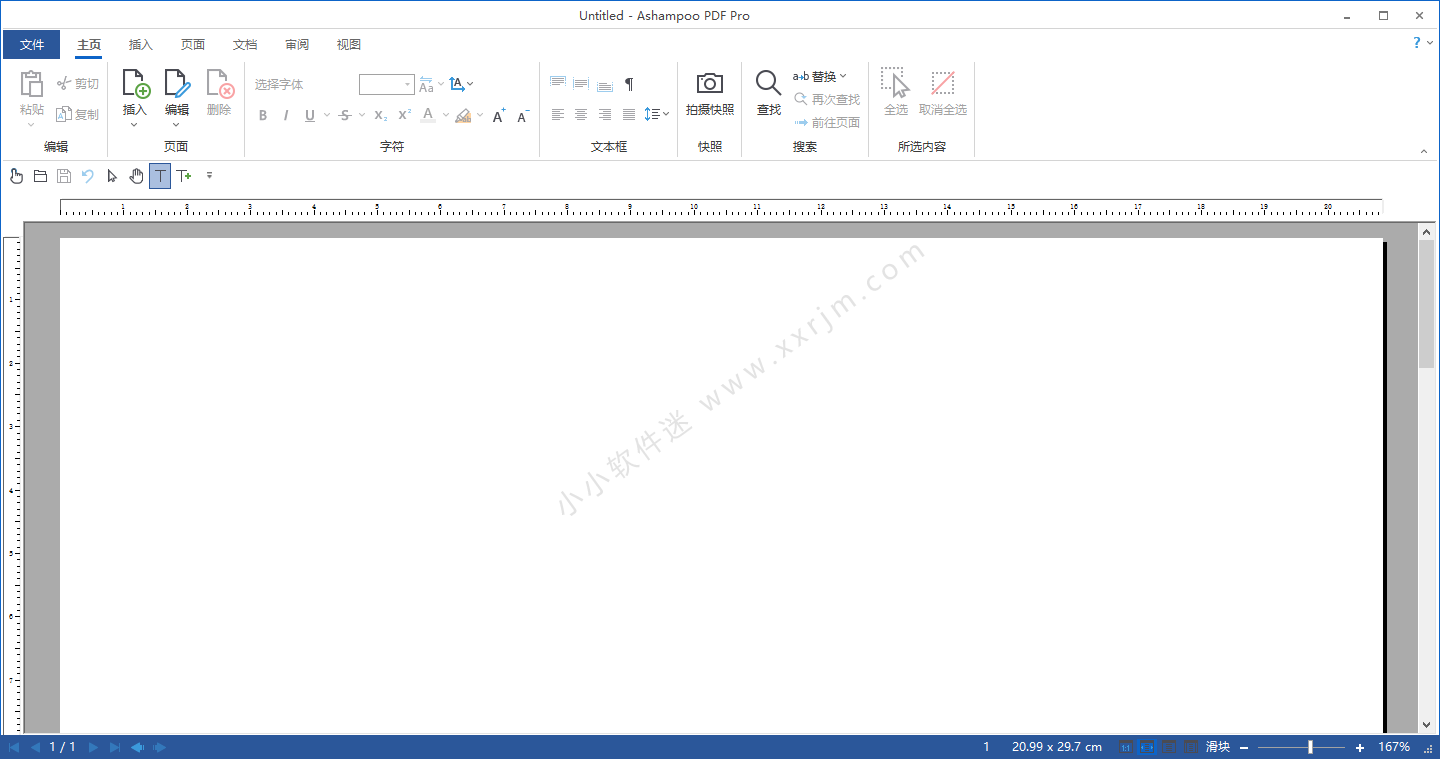Click Find Again (再次查找)

(827, 99)
